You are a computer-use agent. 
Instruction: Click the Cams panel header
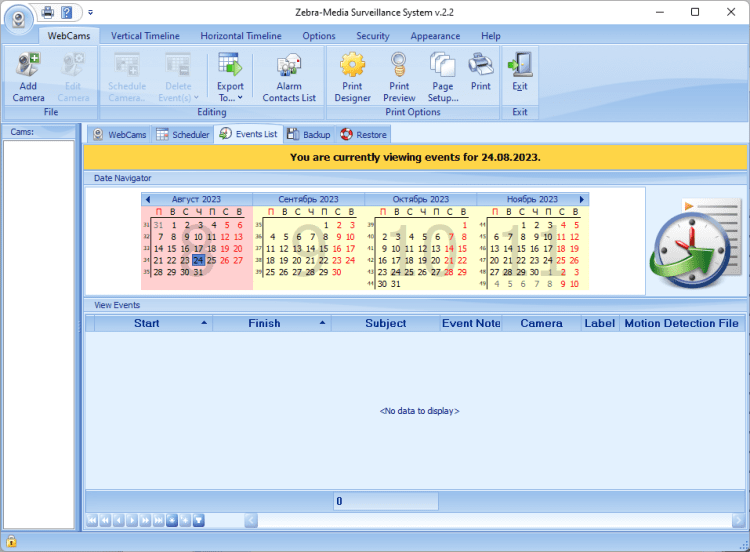click(38, 132)
